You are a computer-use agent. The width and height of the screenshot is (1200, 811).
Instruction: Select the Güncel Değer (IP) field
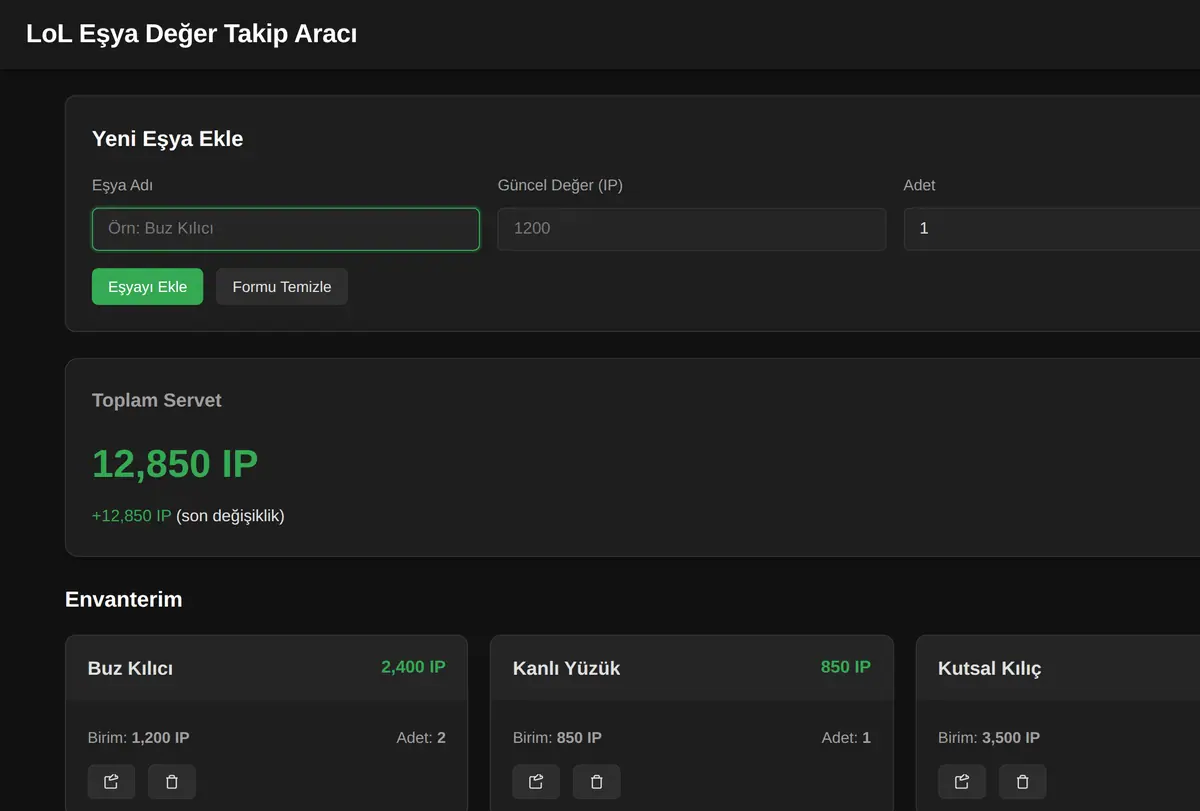692,229
